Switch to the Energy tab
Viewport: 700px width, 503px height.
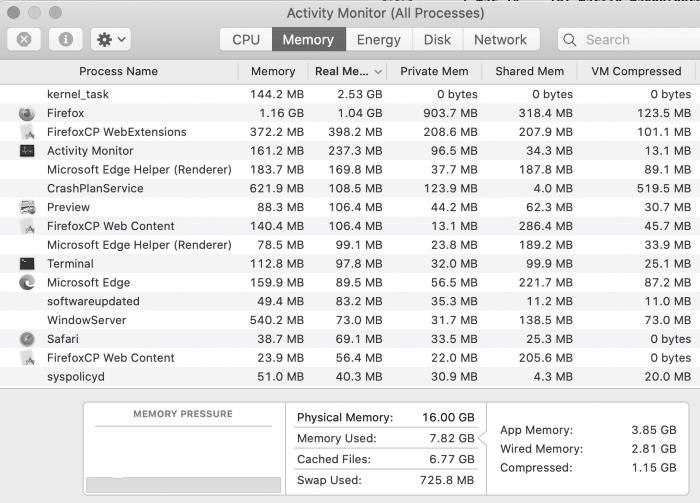point(379,40)
